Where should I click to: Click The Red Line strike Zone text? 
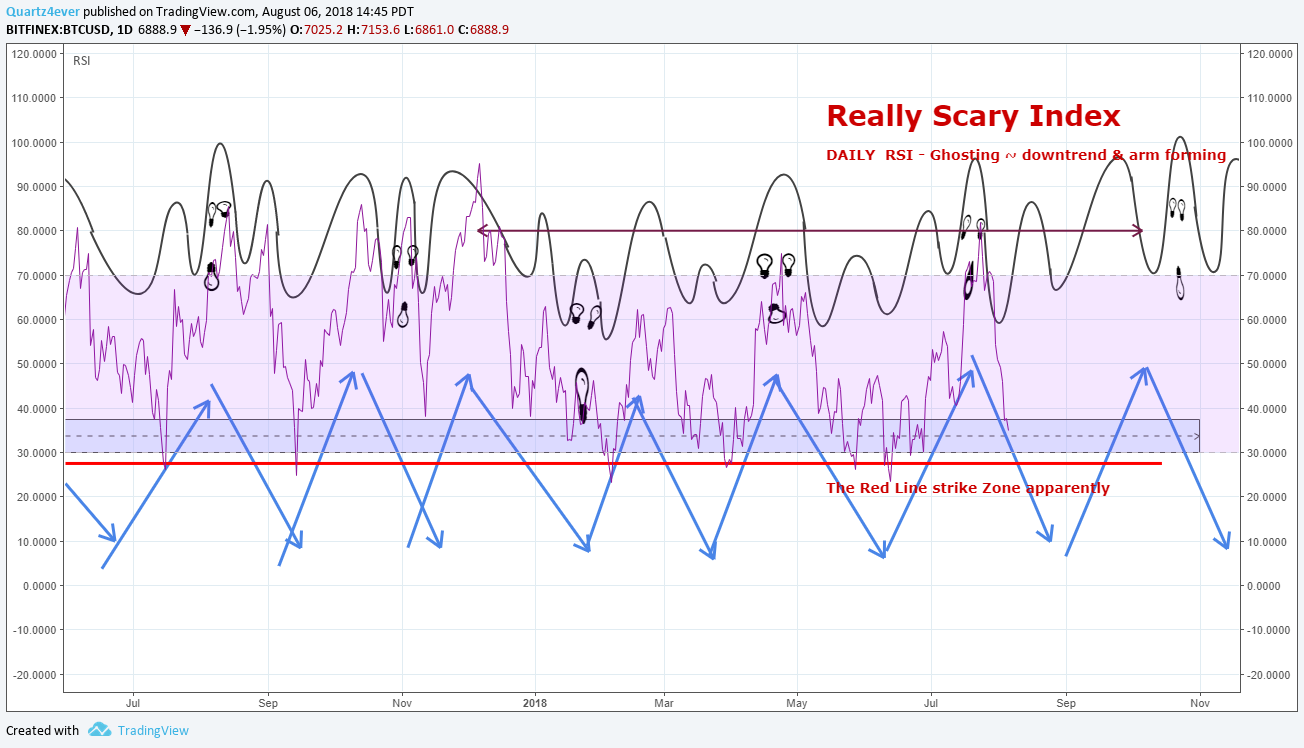point(968,488)
